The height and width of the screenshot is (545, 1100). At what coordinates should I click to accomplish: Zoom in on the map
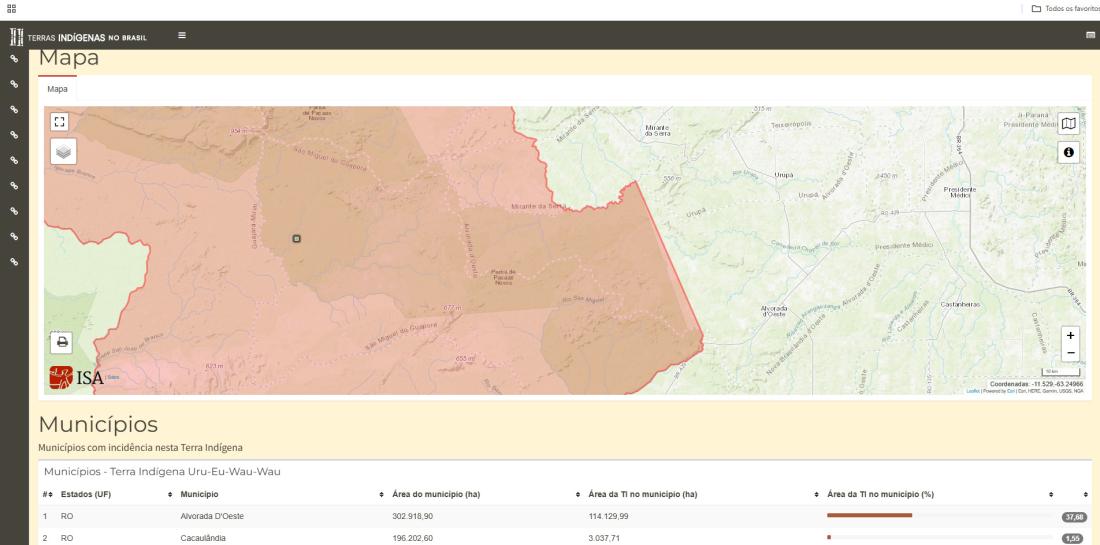(x=1071, y=335)
